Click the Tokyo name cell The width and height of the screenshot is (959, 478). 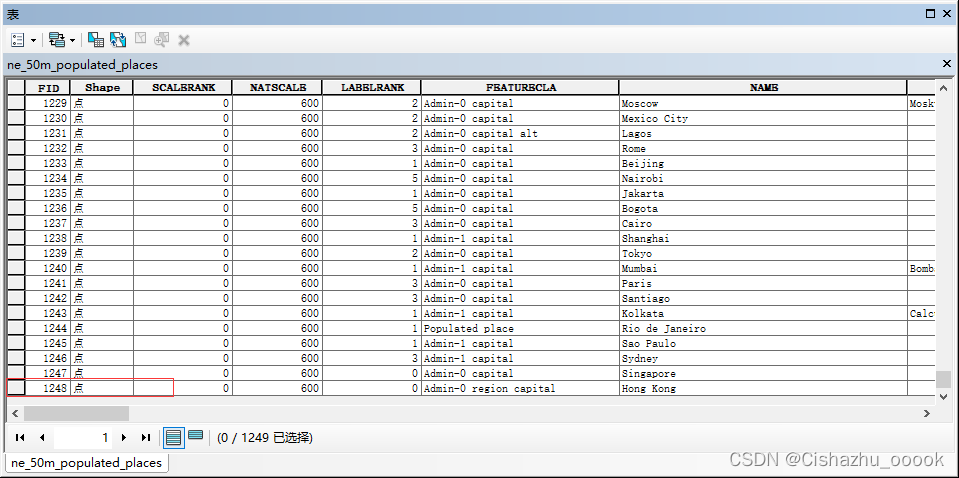(763, 253)
